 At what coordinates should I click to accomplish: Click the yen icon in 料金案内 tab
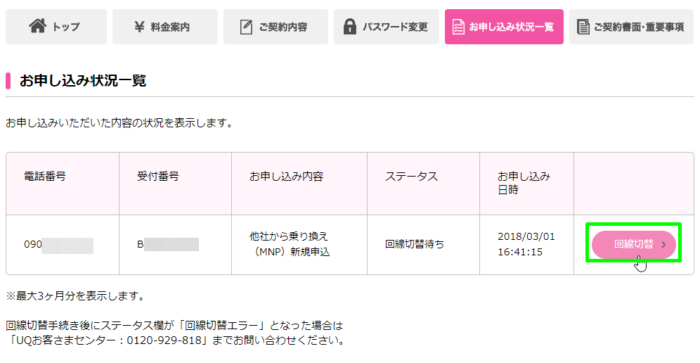click(x=139, y=27)
